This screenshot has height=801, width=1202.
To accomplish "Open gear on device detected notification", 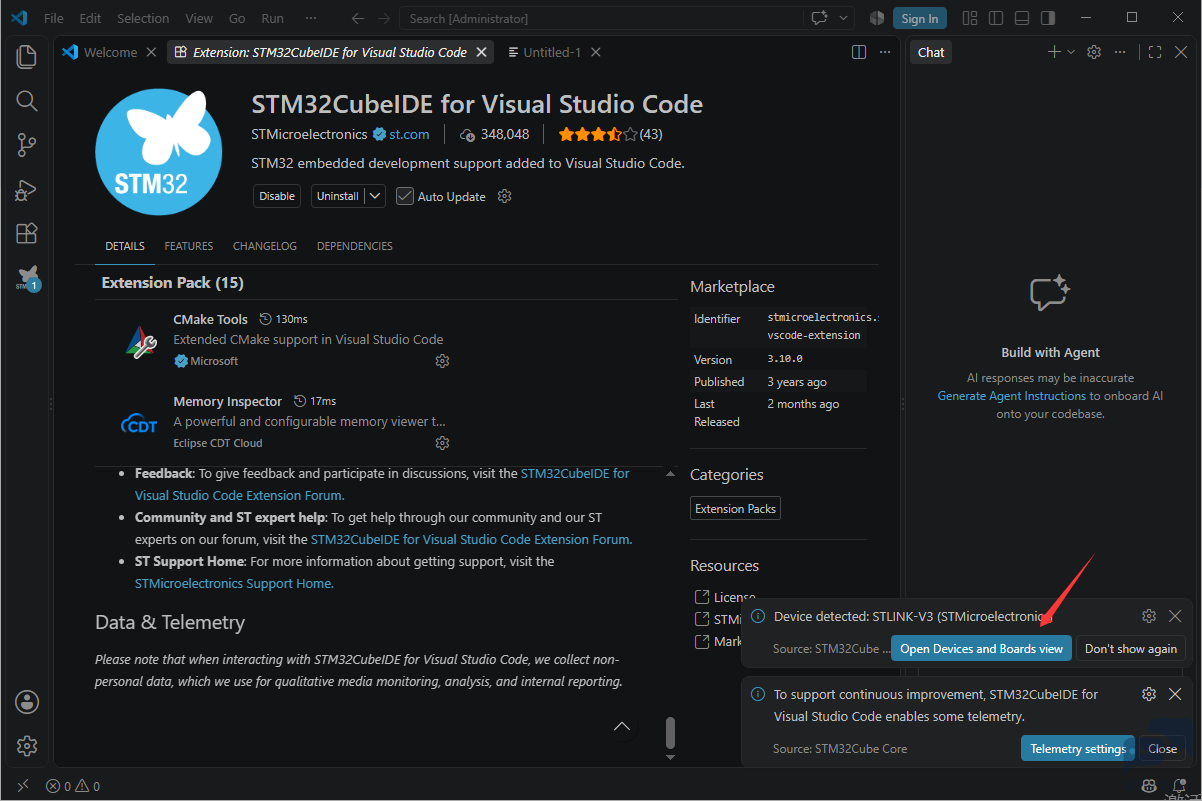I will 1149,616.
